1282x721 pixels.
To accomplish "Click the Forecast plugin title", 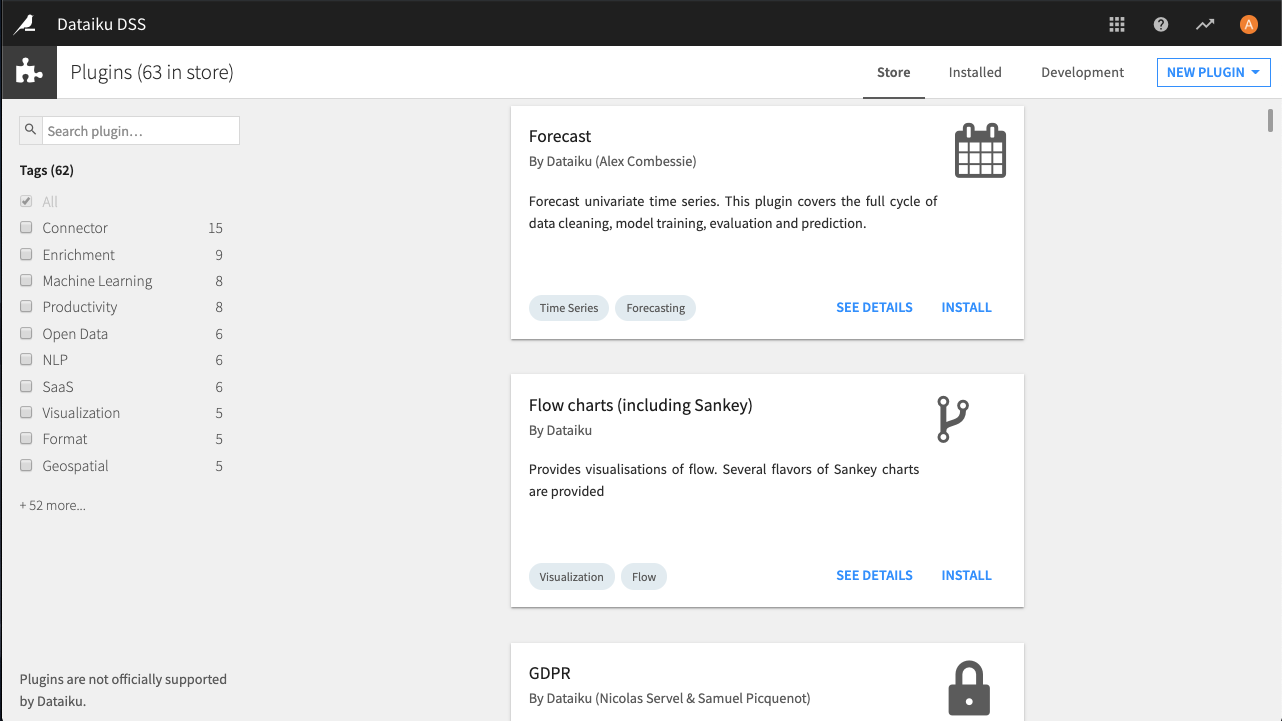I will pyautogui.click(x=560, y=136).
